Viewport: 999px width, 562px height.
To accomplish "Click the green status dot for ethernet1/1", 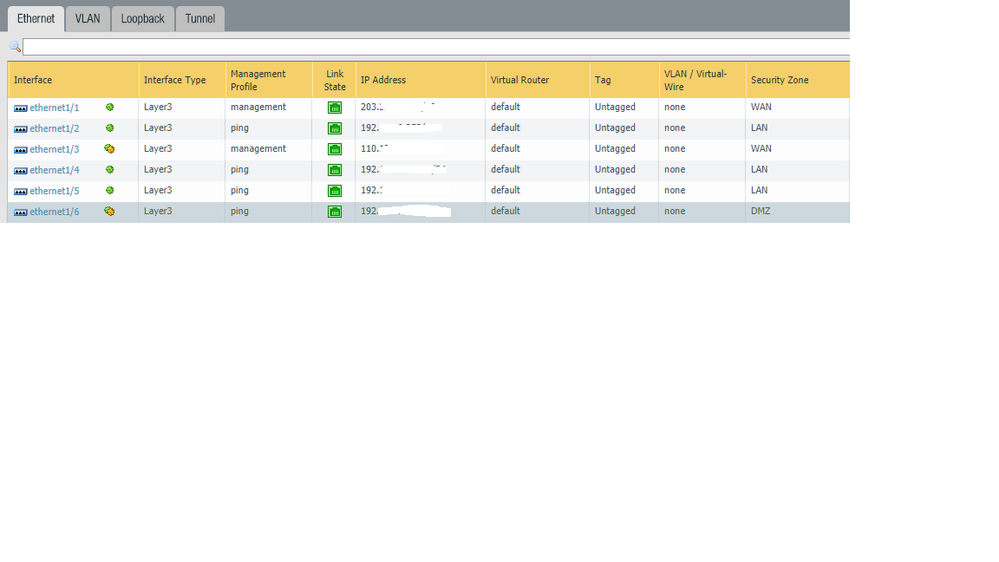I will pos(110,107).
